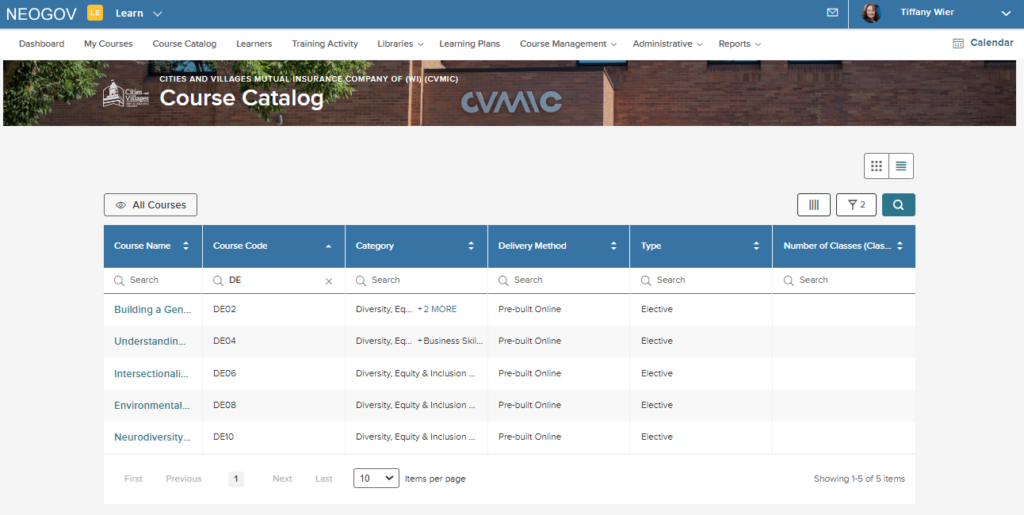Click the teal search magnifier button

(x=899, y=204)
